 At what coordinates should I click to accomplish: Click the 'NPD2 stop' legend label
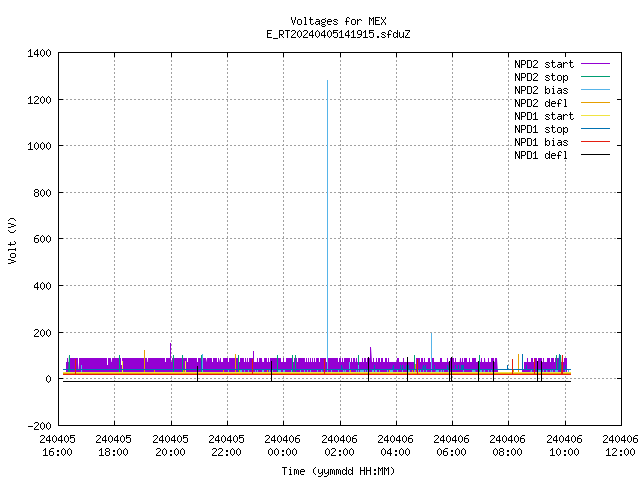(x=541, y=77)
